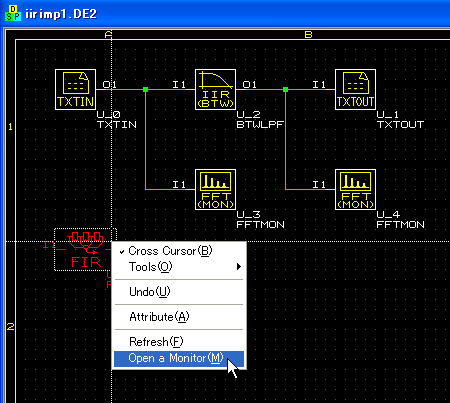The width and height of the screenshot is (450, 403).
Task: Click the green junction node before TXTOUT
Action: pos(285,89)
